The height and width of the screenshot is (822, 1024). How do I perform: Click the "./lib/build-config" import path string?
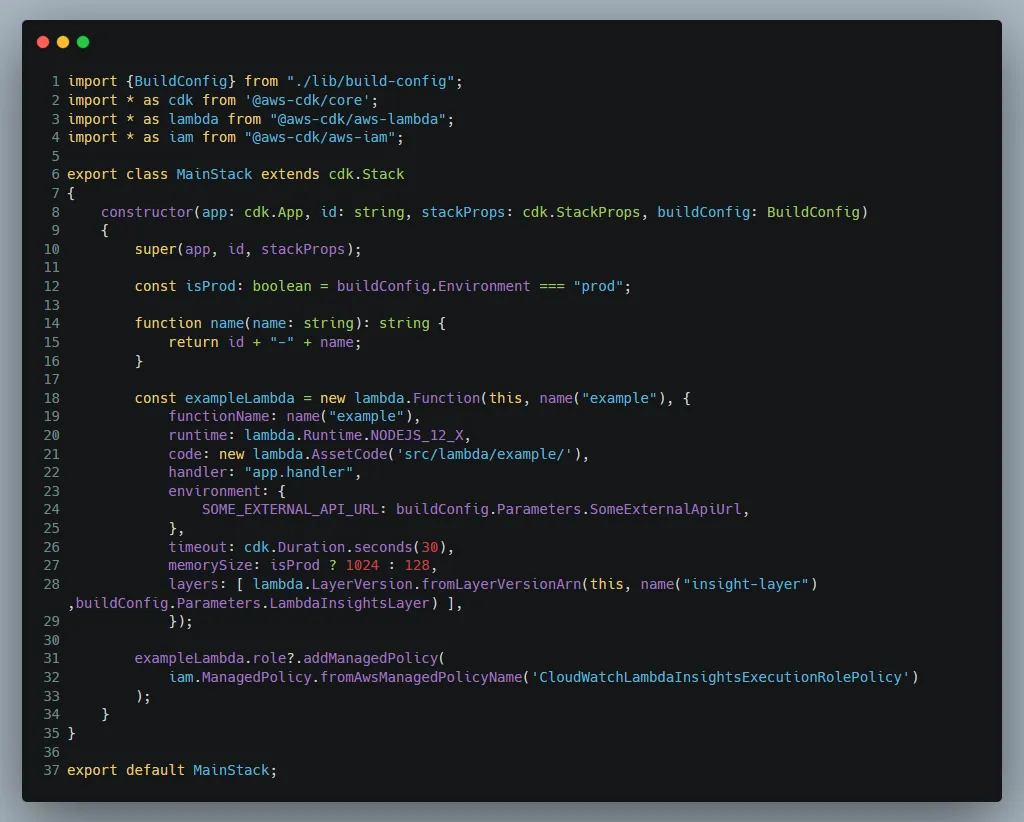click(x=370, y=80)
